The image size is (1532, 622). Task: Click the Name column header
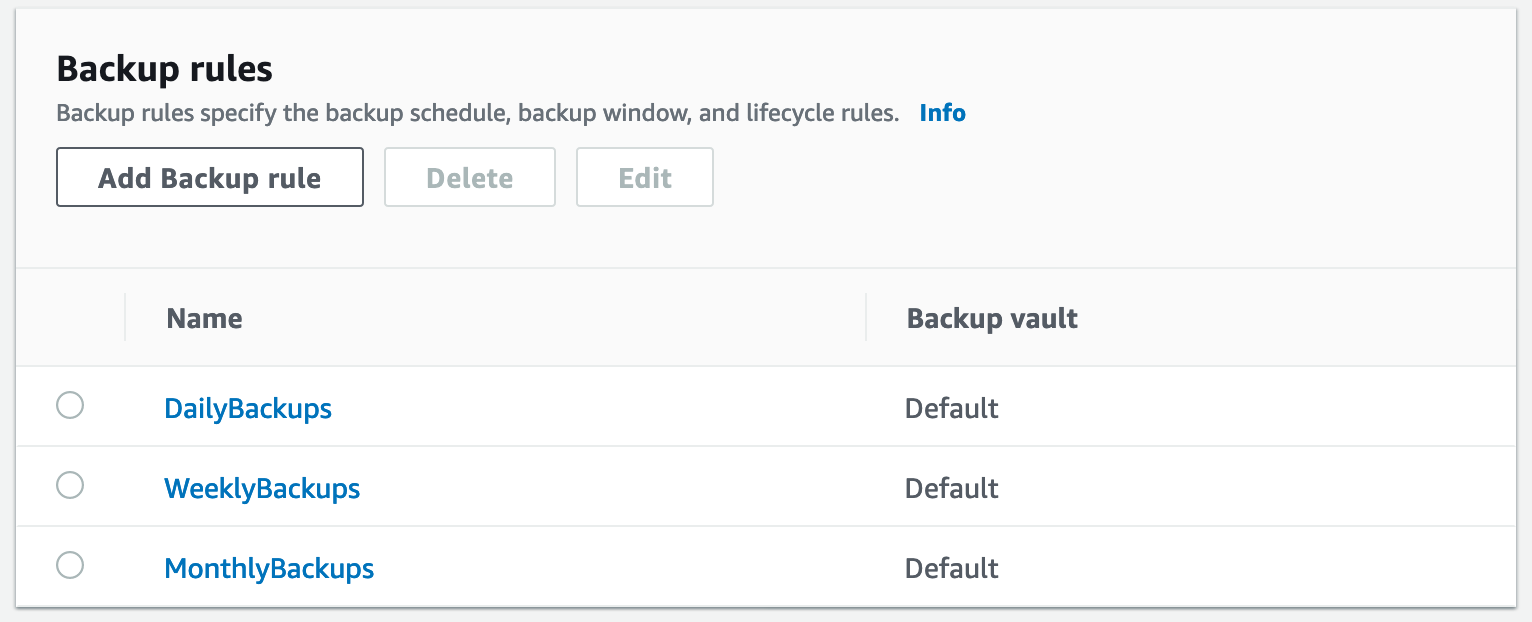click(204, 319)
